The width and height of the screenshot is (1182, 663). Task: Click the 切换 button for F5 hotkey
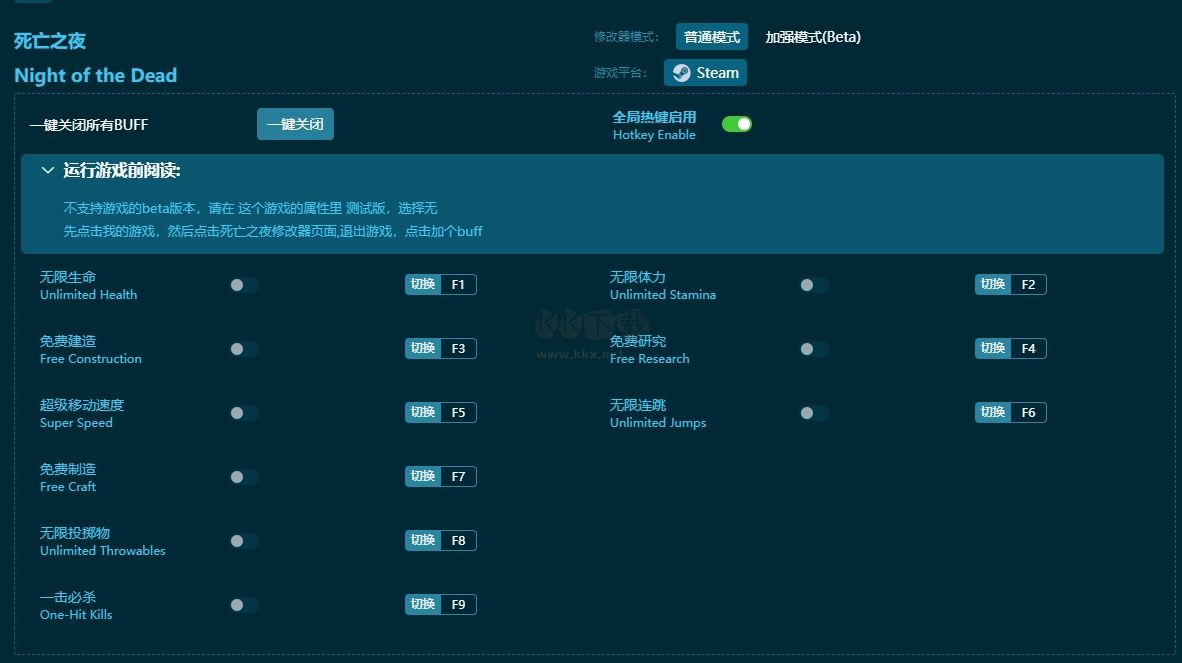click(423, 412)
